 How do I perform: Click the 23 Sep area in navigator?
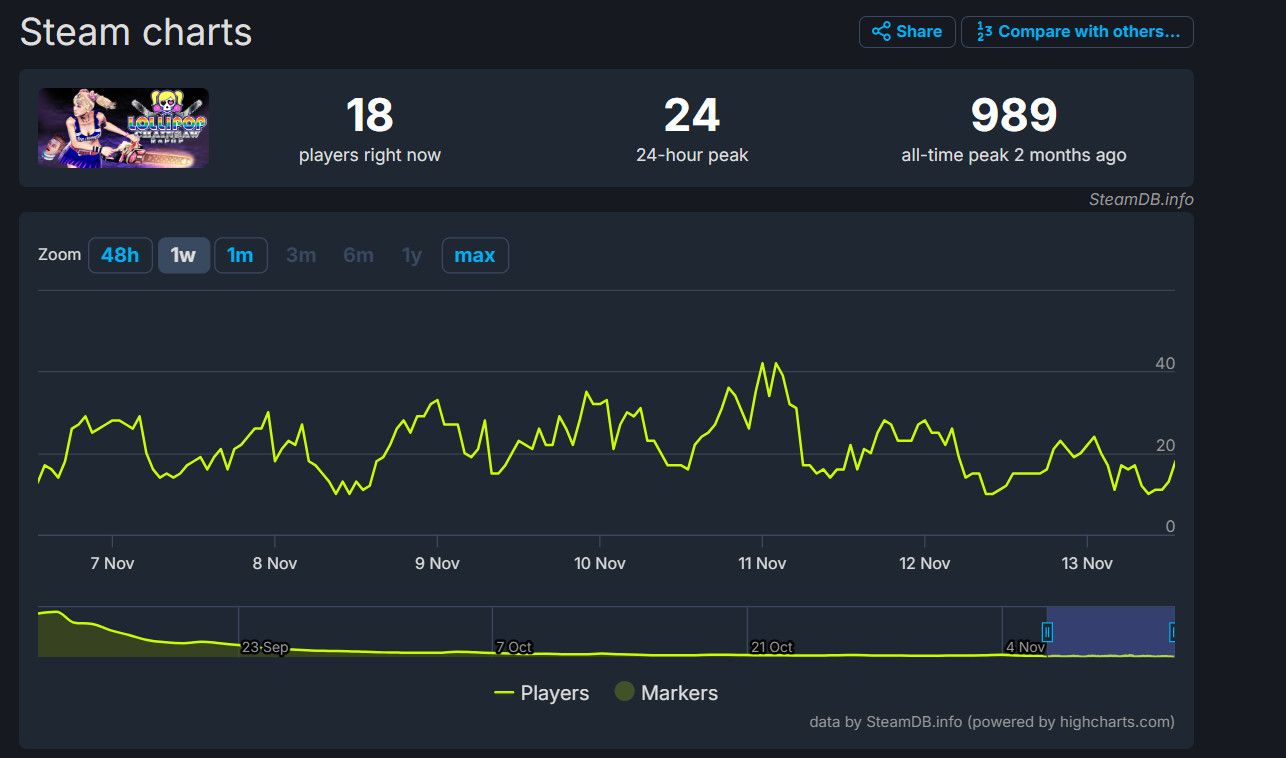click(x=265, y=647)
